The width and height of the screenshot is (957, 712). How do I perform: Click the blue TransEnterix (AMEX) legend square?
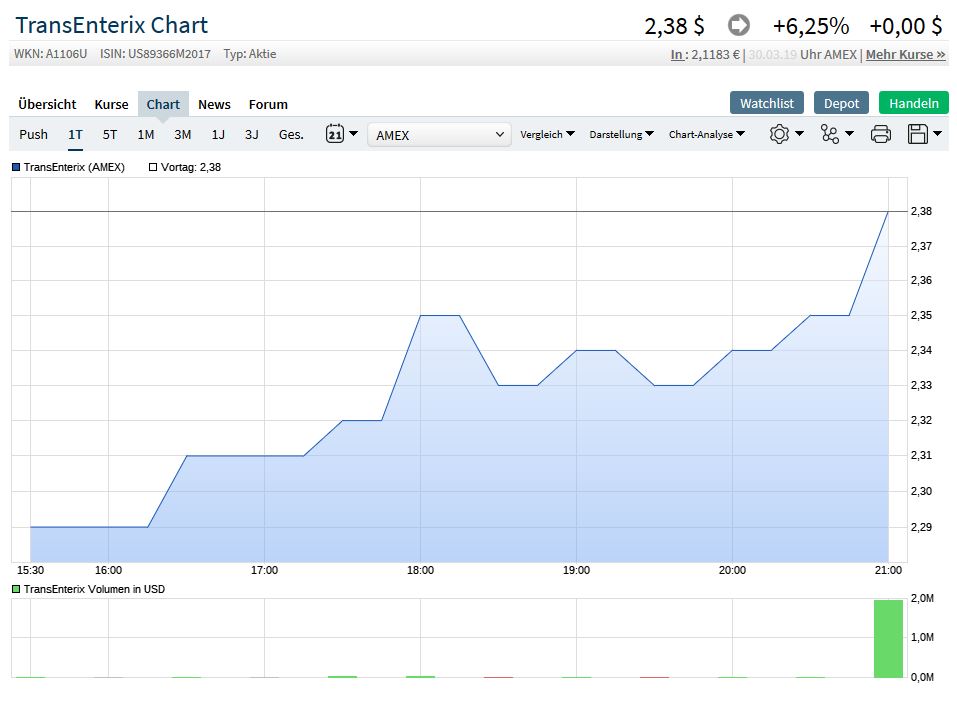[16, 167]
